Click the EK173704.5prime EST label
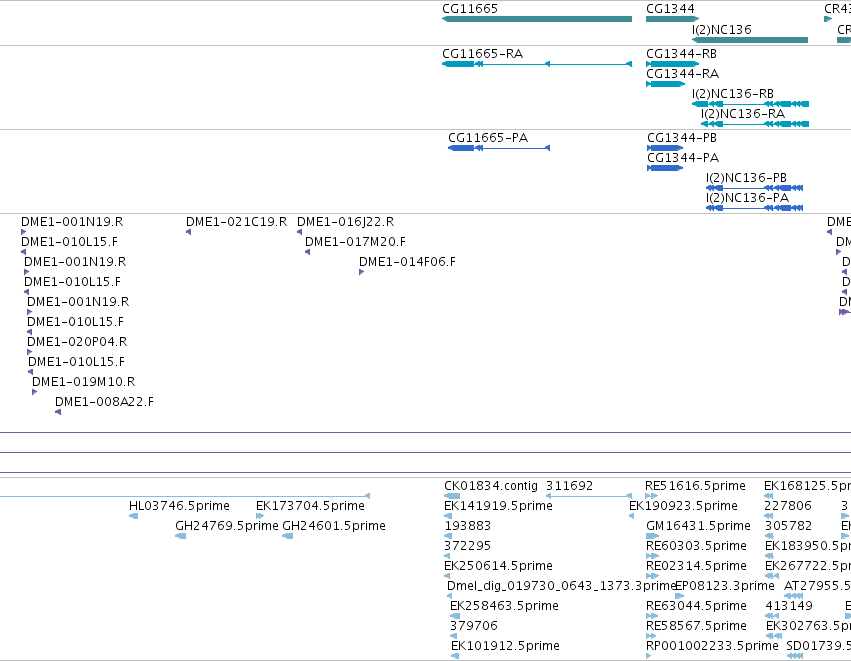 click(310, 506)
